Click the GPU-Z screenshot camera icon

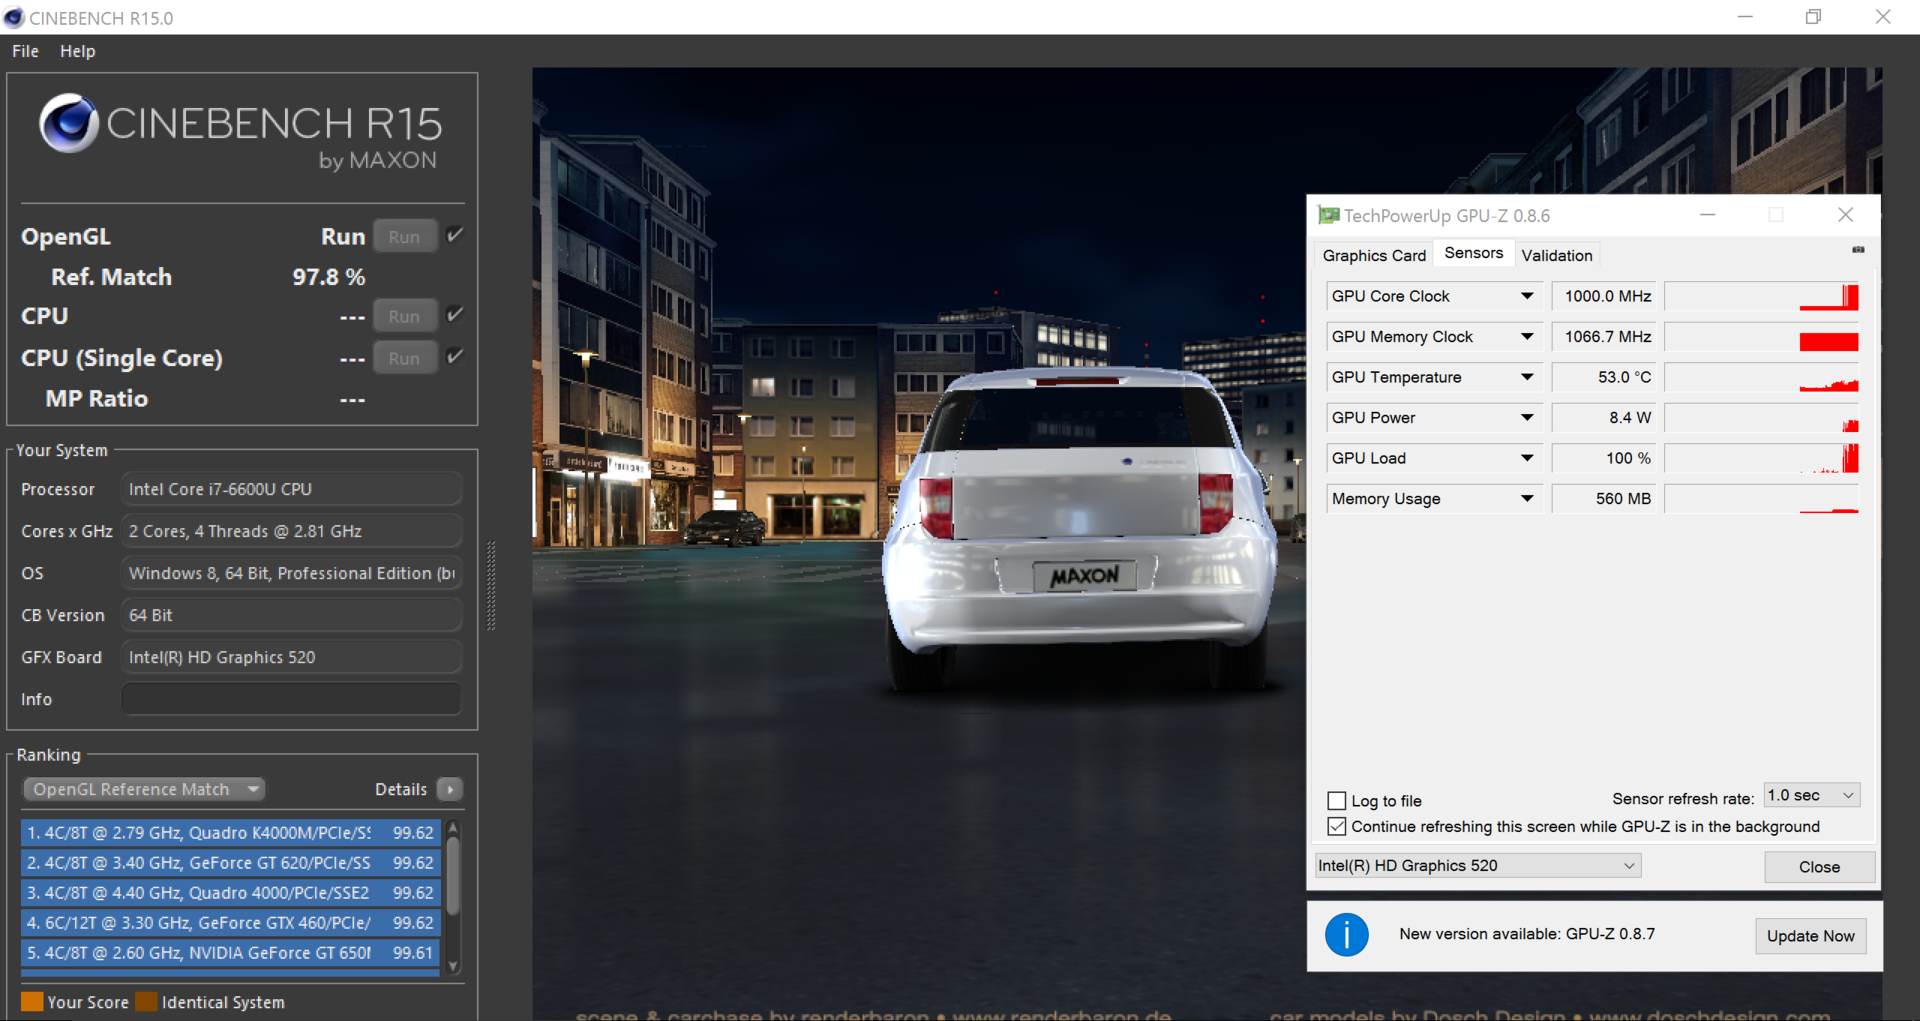(1858, 250)
